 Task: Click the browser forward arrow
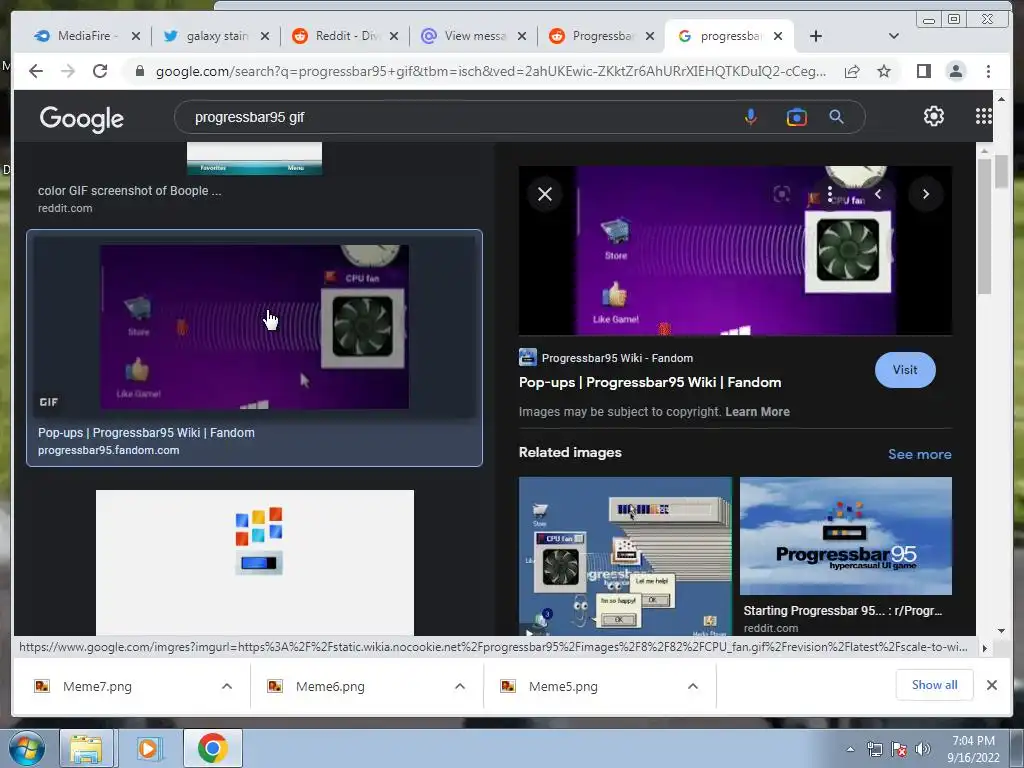pyautogui.click(x=68, y=71)
